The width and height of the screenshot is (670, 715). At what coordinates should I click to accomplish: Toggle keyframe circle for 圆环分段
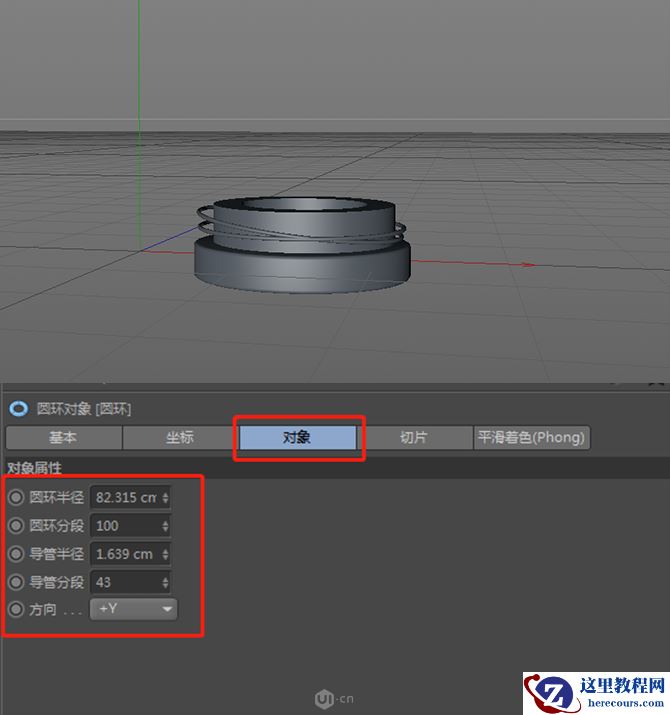16,526
